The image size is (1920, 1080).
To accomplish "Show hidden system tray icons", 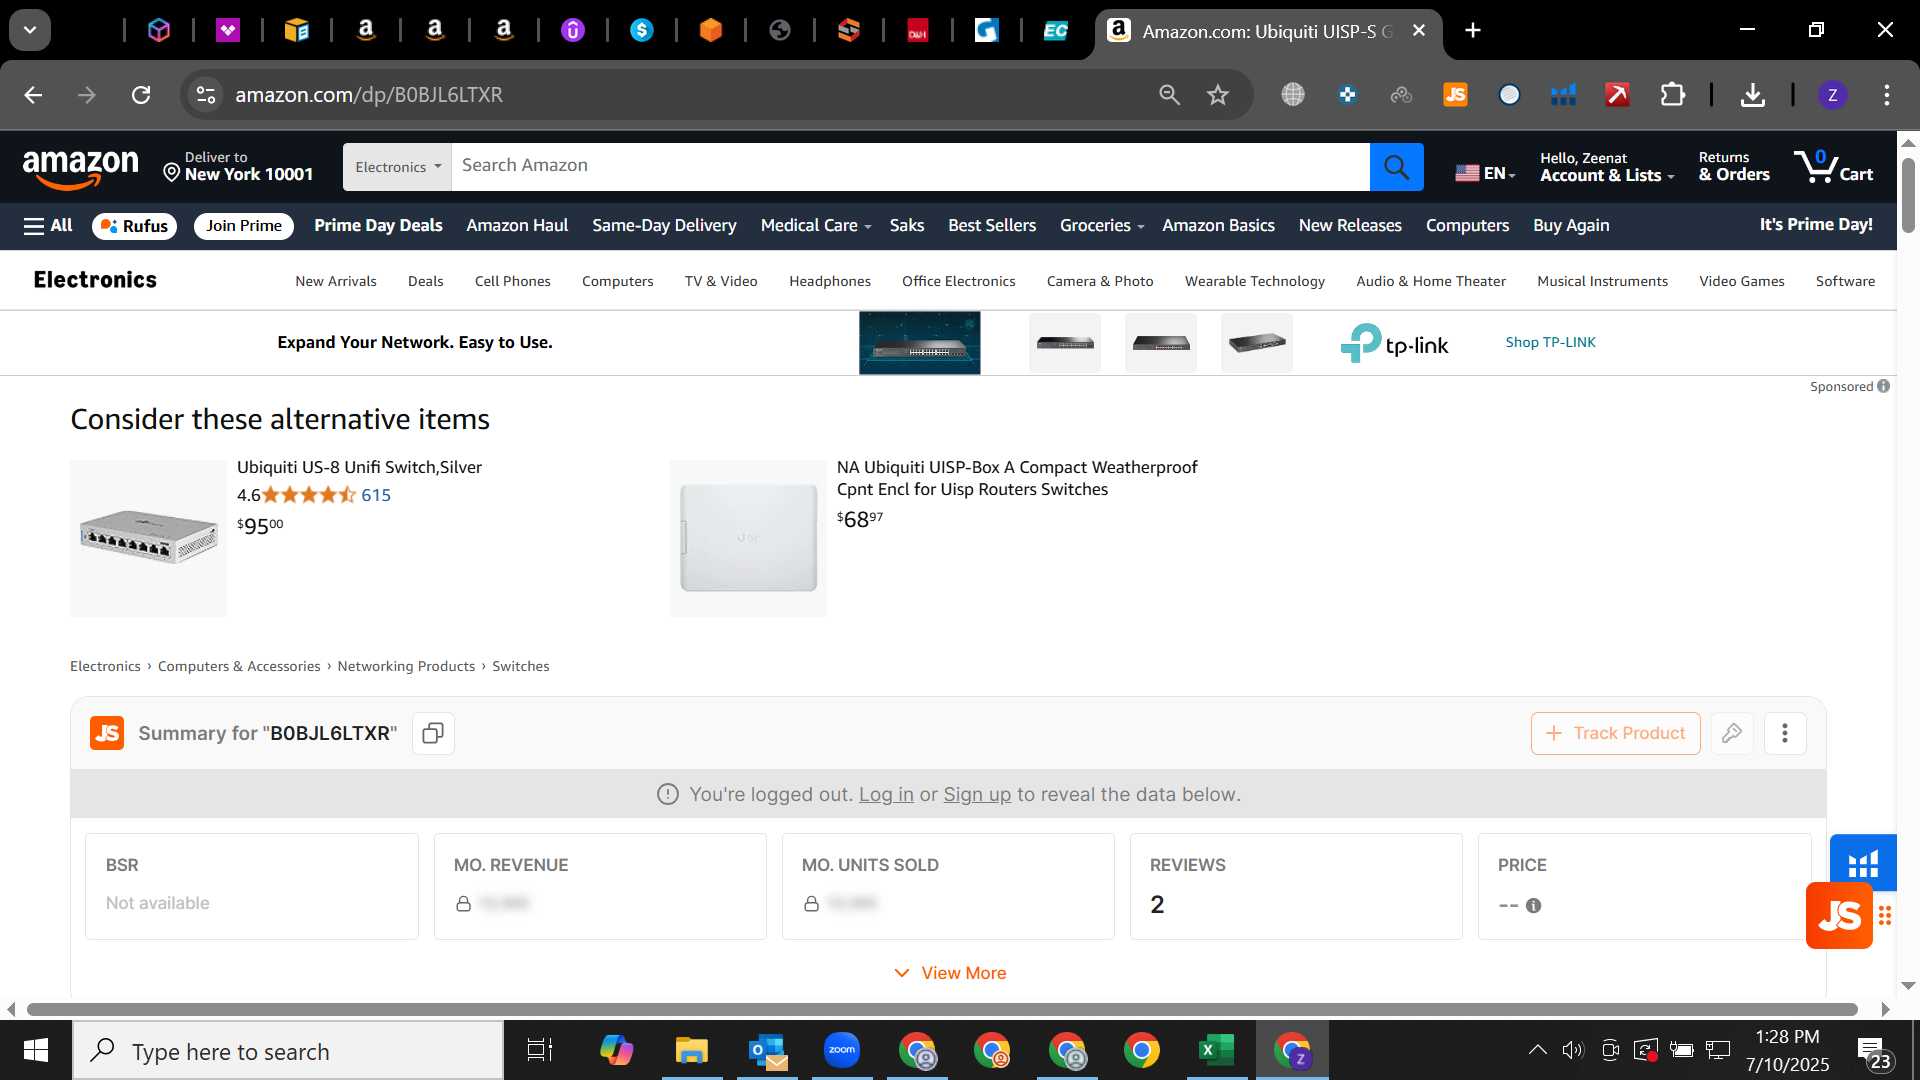I will [1537, 1050].
